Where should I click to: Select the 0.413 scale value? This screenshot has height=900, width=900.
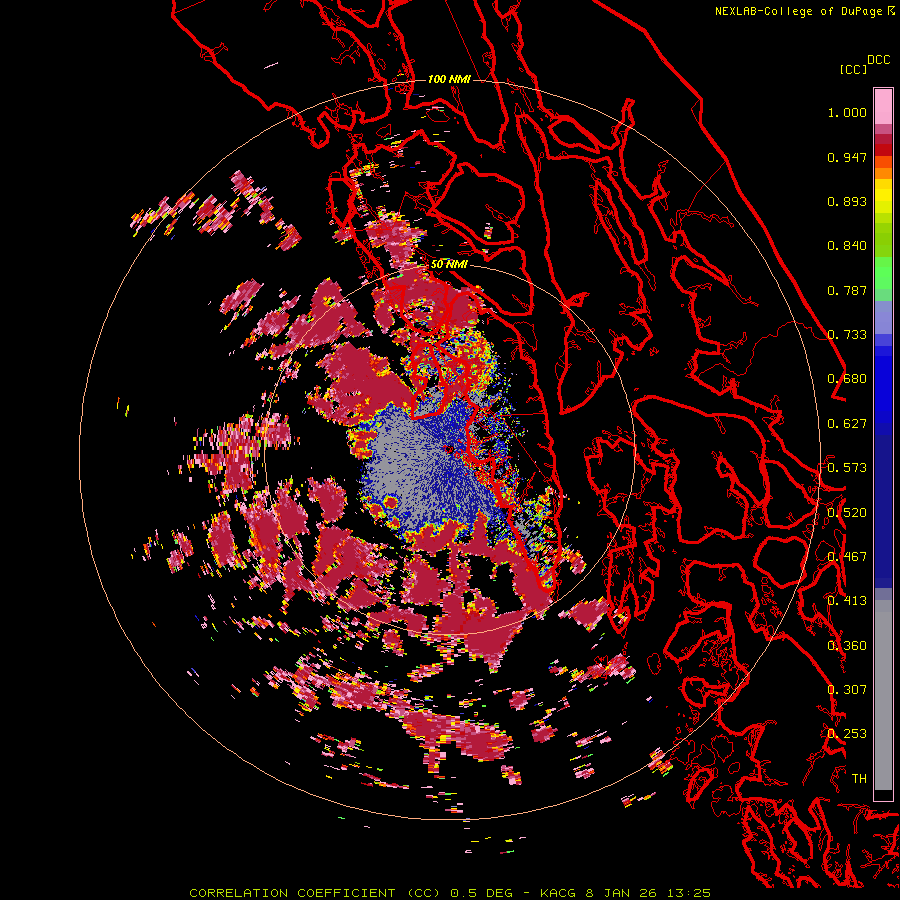(847, 601)
